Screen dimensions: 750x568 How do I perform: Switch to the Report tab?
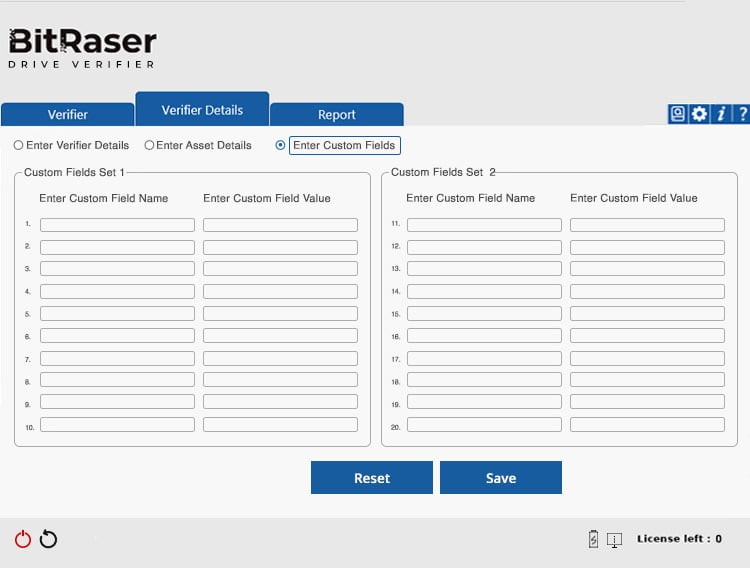(337, 114)
